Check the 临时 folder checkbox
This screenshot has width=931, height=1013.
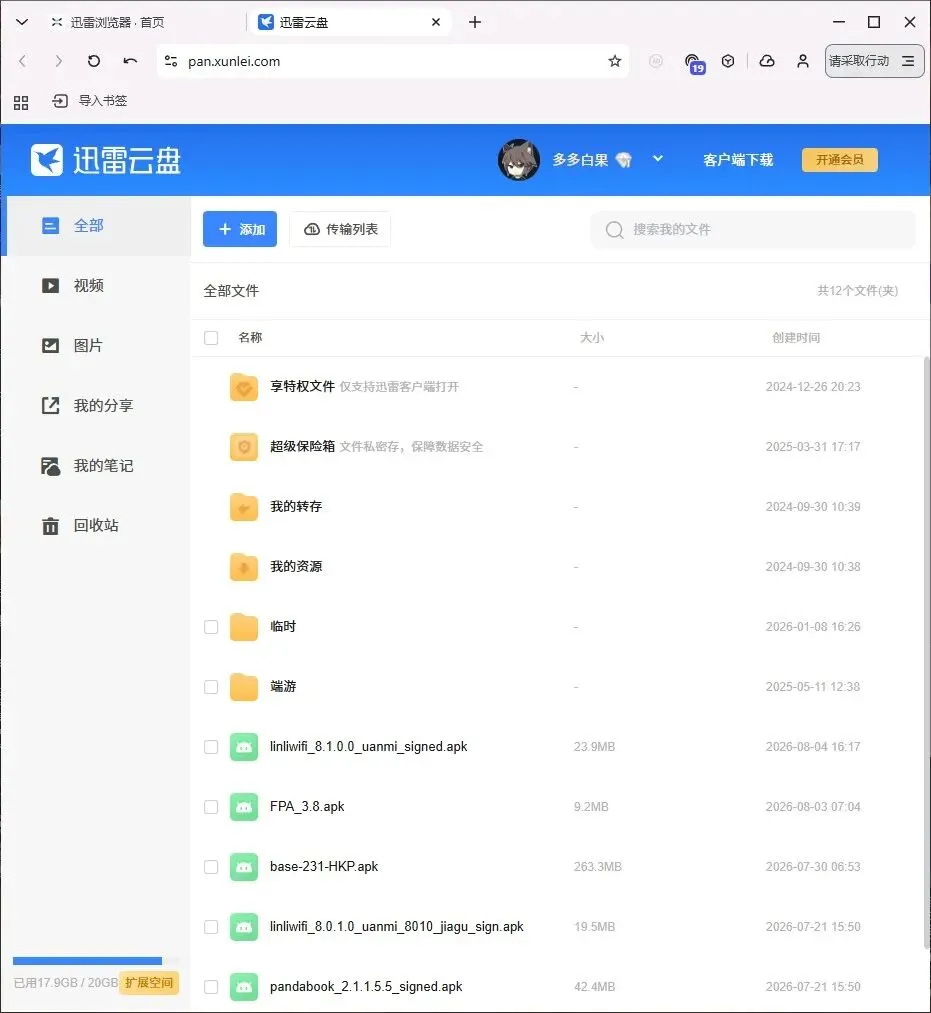pyautogui.click(x=211, y=627)
